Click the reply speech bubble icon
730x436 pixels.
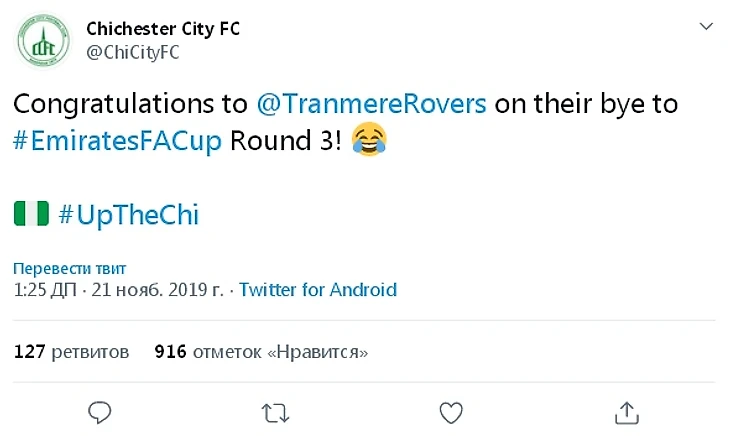pos(98,412)
